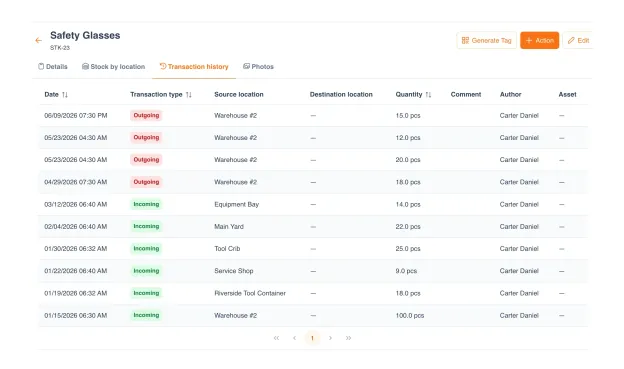Click the 9.0 pcs quantity cell

pos(406,271)
